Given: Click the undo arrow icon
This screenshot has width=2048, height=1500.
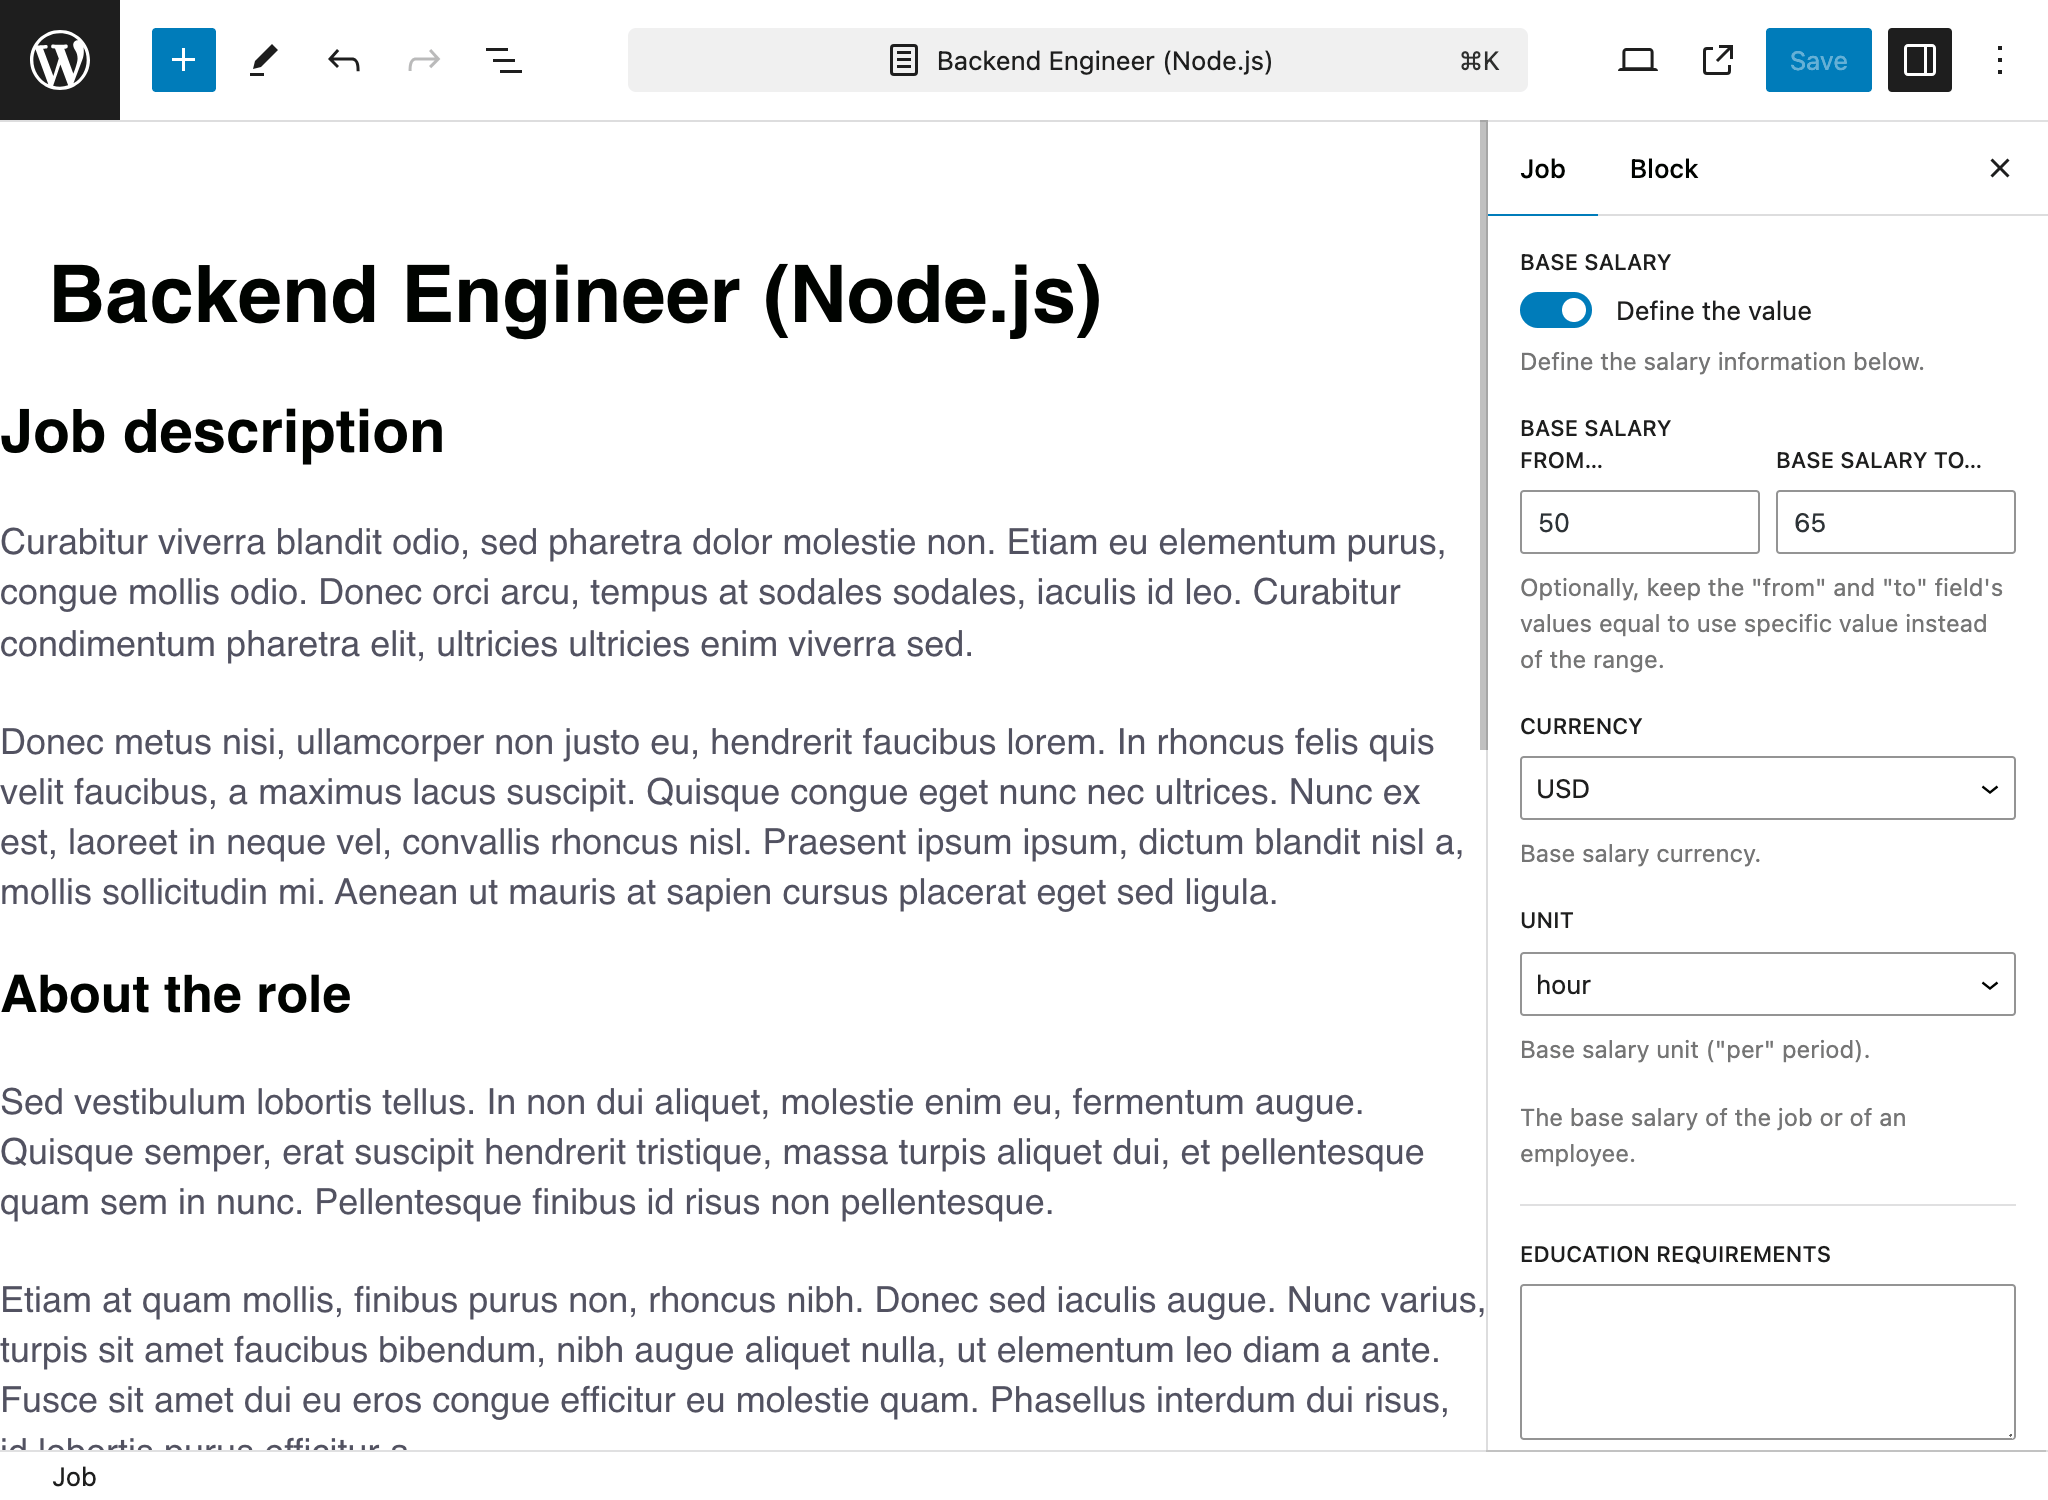Looking at the screenshot, I should pos(342,60).
